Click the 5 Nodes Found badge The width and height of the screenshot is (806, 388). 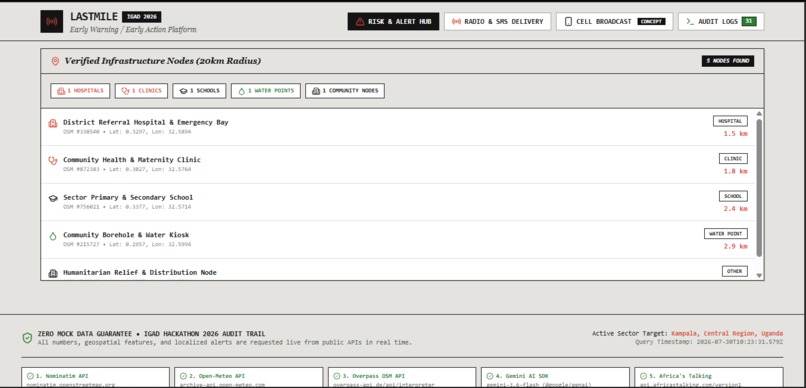[728, 61]
